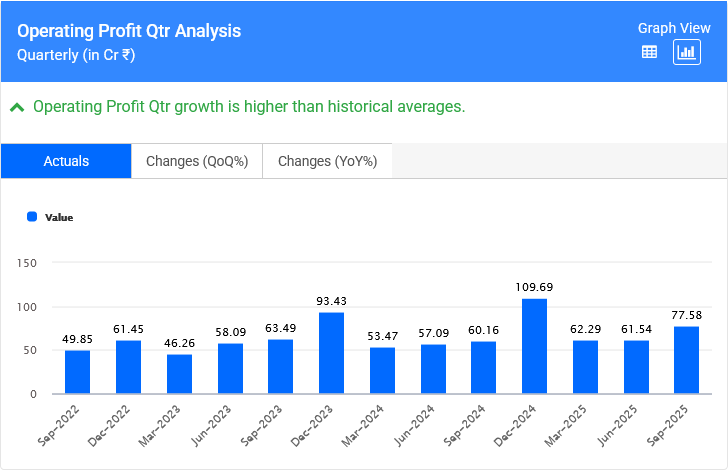Switch to Changes (QoQ%) tab
This screenshot has height=470, width=728.
point(197,161)
